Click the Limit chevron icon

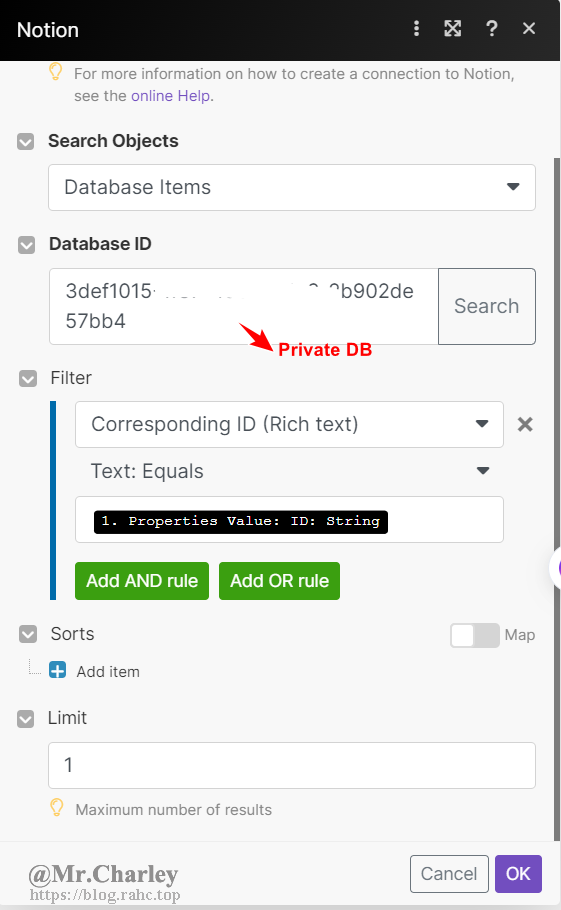coord(26,719)
